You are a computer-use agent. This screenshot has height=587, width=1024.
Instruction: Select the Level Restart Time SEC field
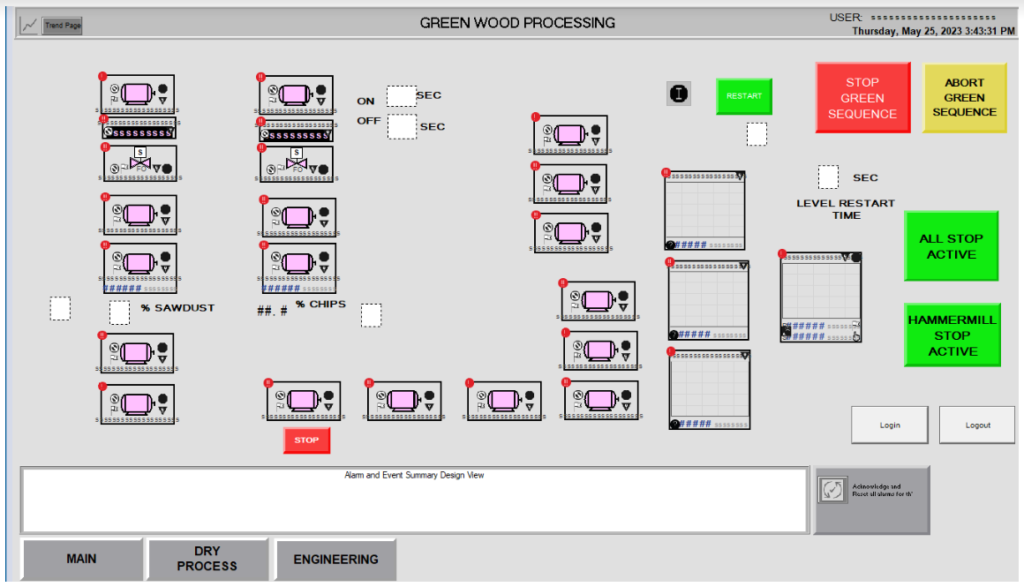(828, 177)
